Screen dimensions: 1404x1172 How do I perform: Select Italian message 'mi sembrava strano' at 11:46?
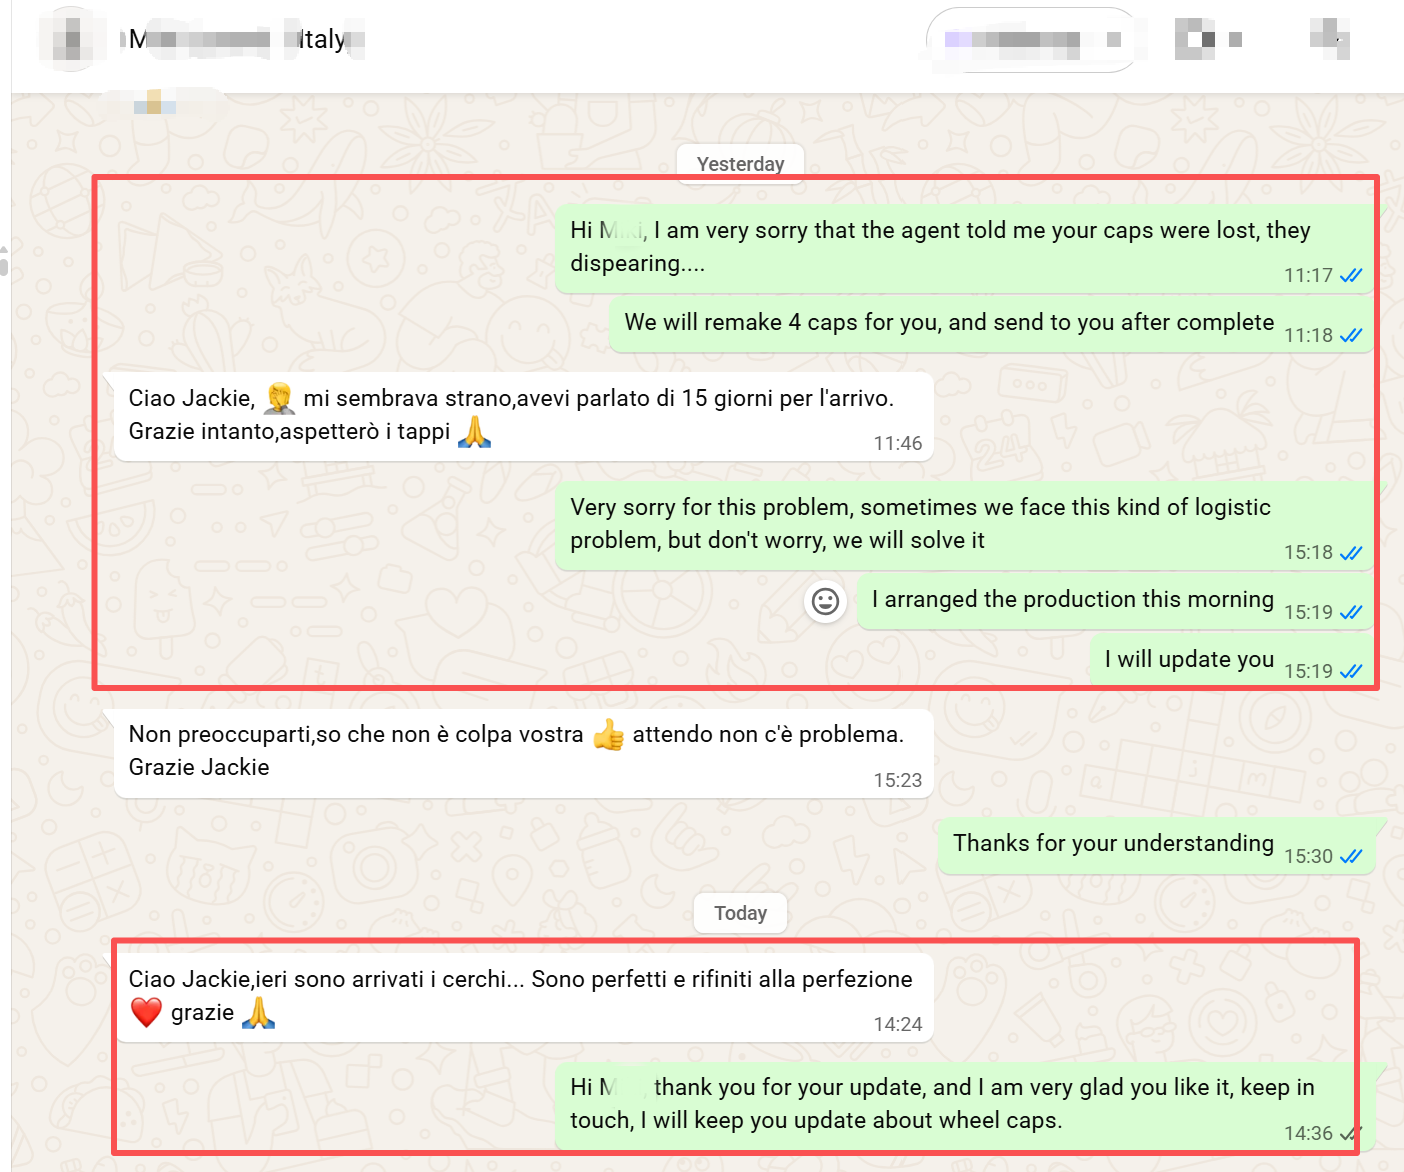(x=524, y=416)
